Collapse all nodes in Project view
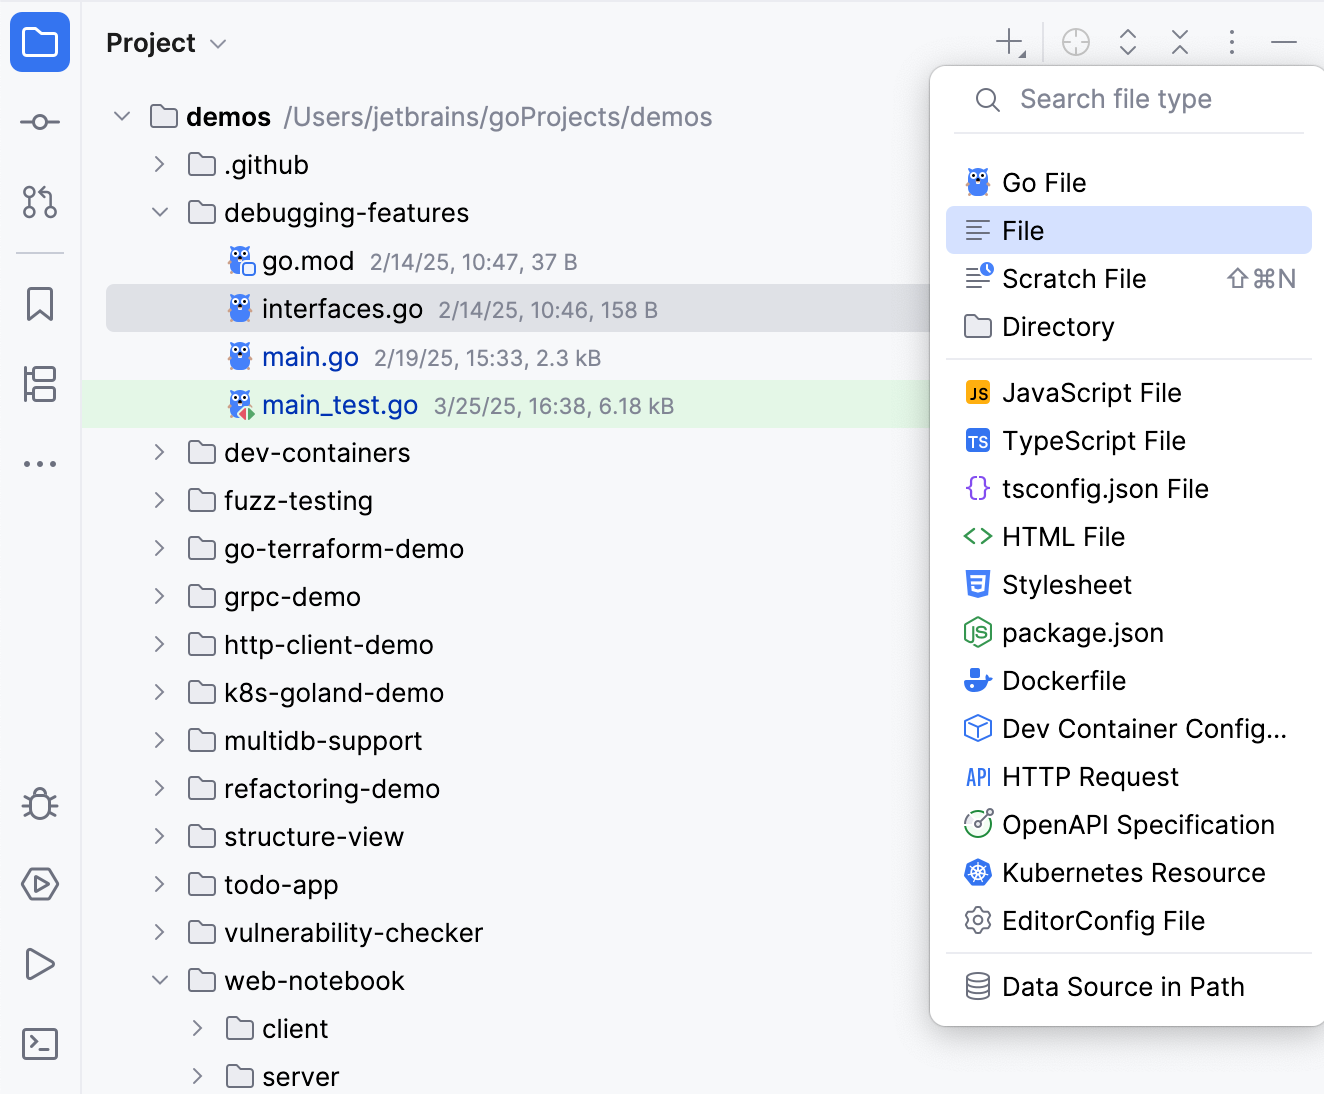Screen dimensions: 1324x1094 pos(1180,42)
